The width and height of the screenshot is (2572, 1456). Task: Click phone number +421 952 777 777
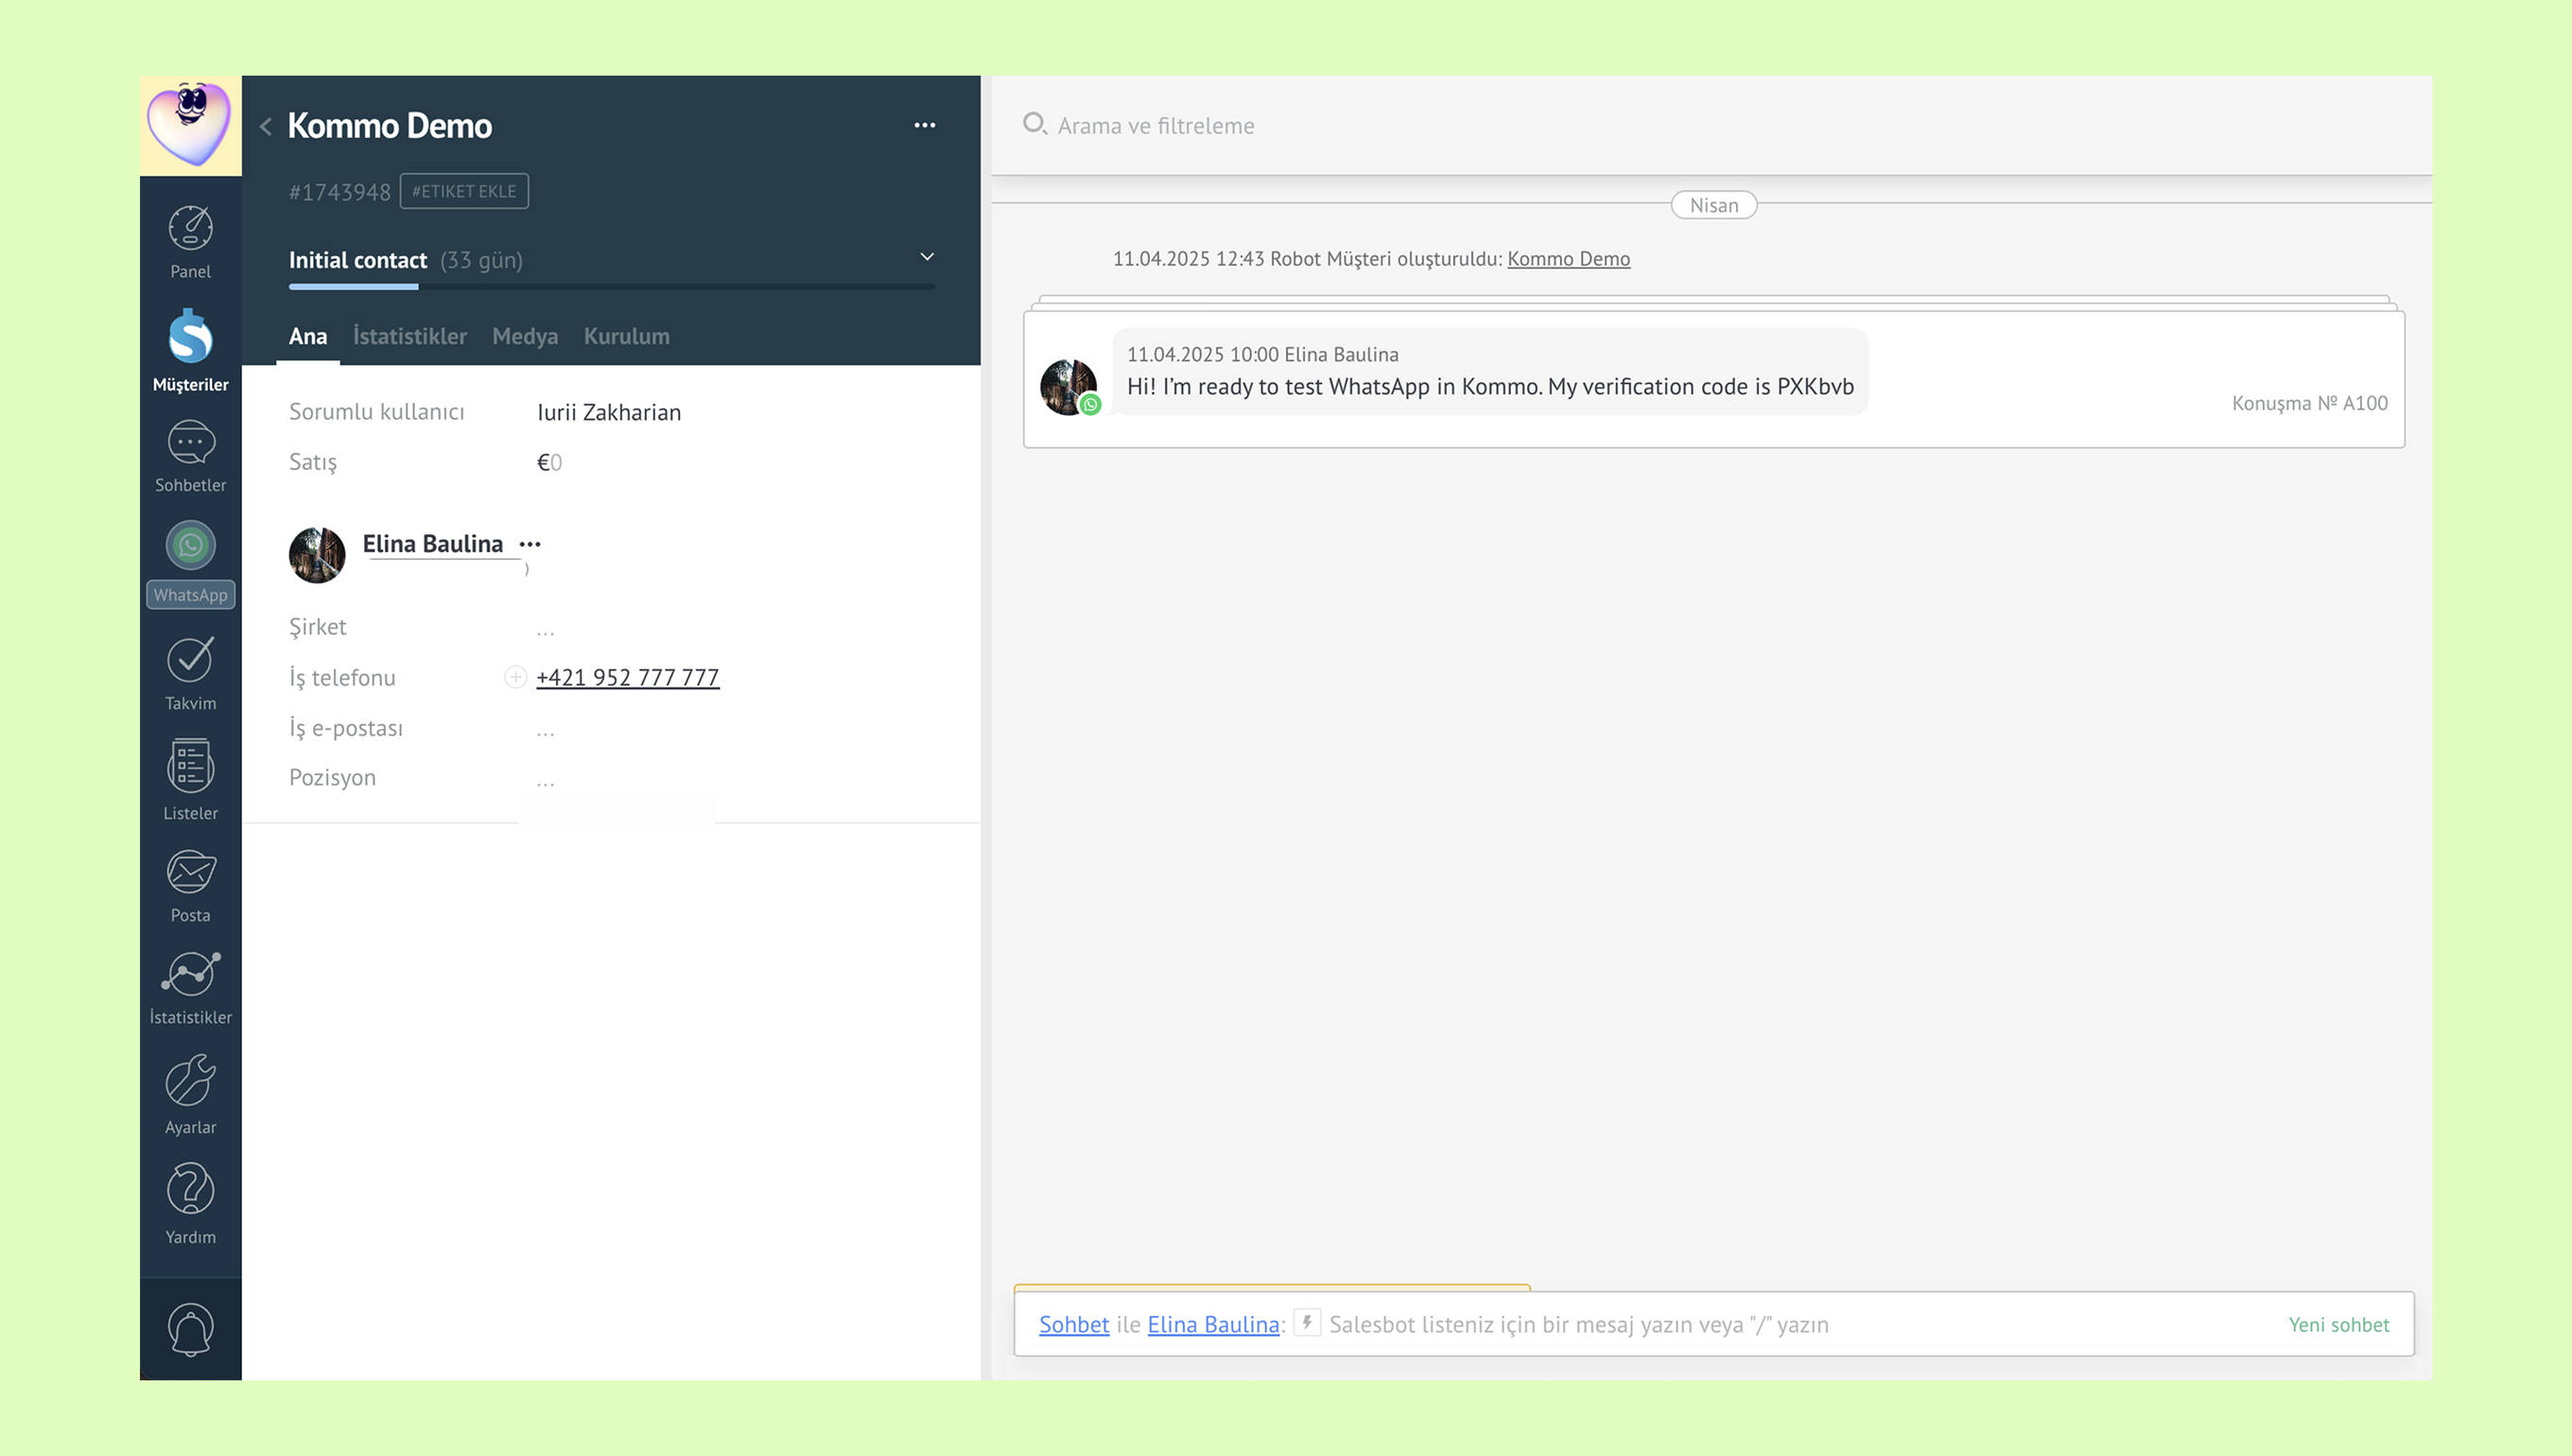pos(628,677)
